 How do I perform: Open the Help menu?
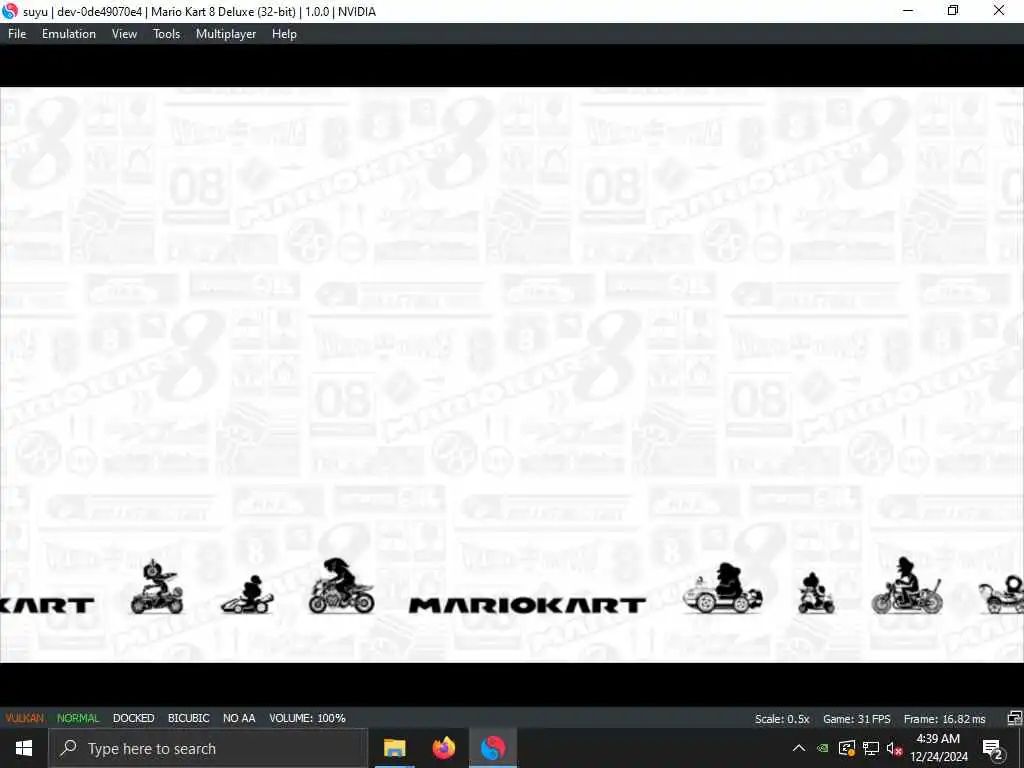click(284, 34)
